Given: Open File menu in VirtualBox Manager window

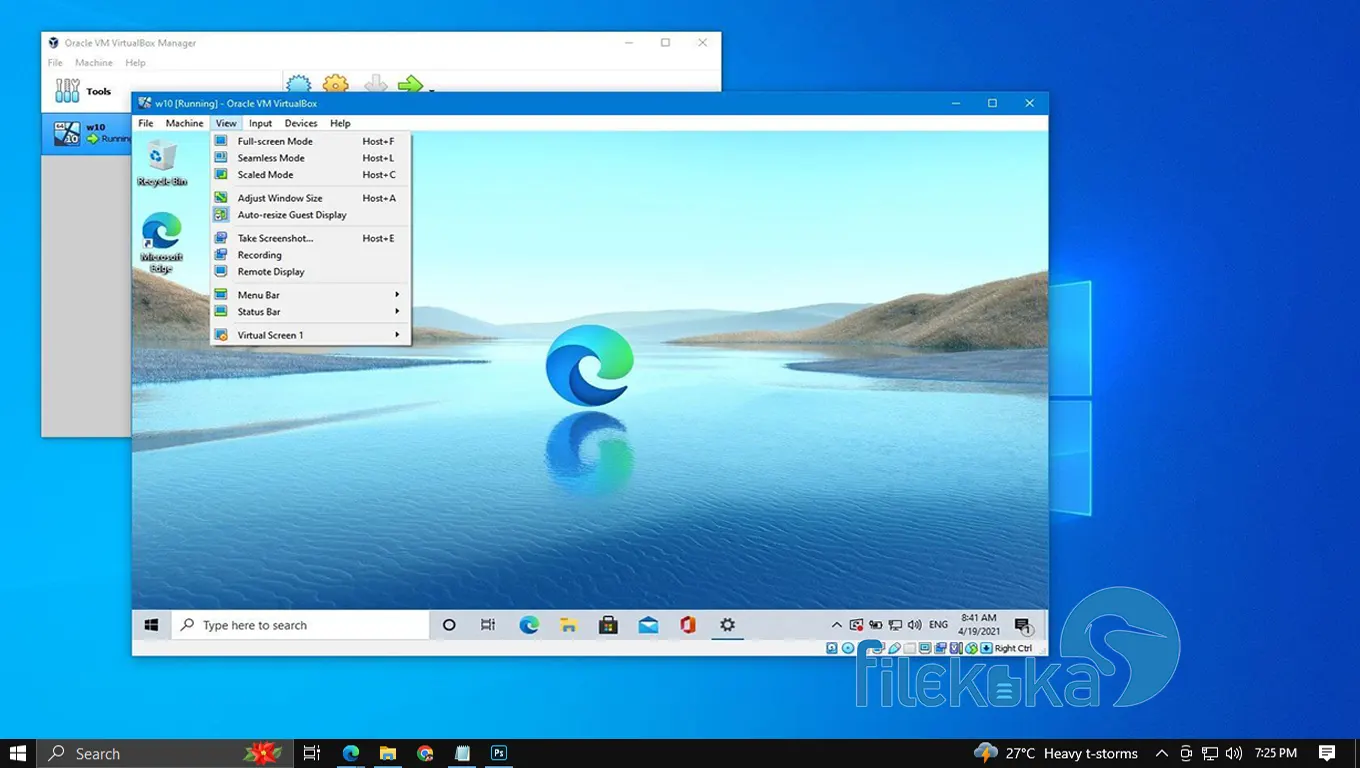Looking at the screenshot, I should pyautogui.click(x=55, y=62).
